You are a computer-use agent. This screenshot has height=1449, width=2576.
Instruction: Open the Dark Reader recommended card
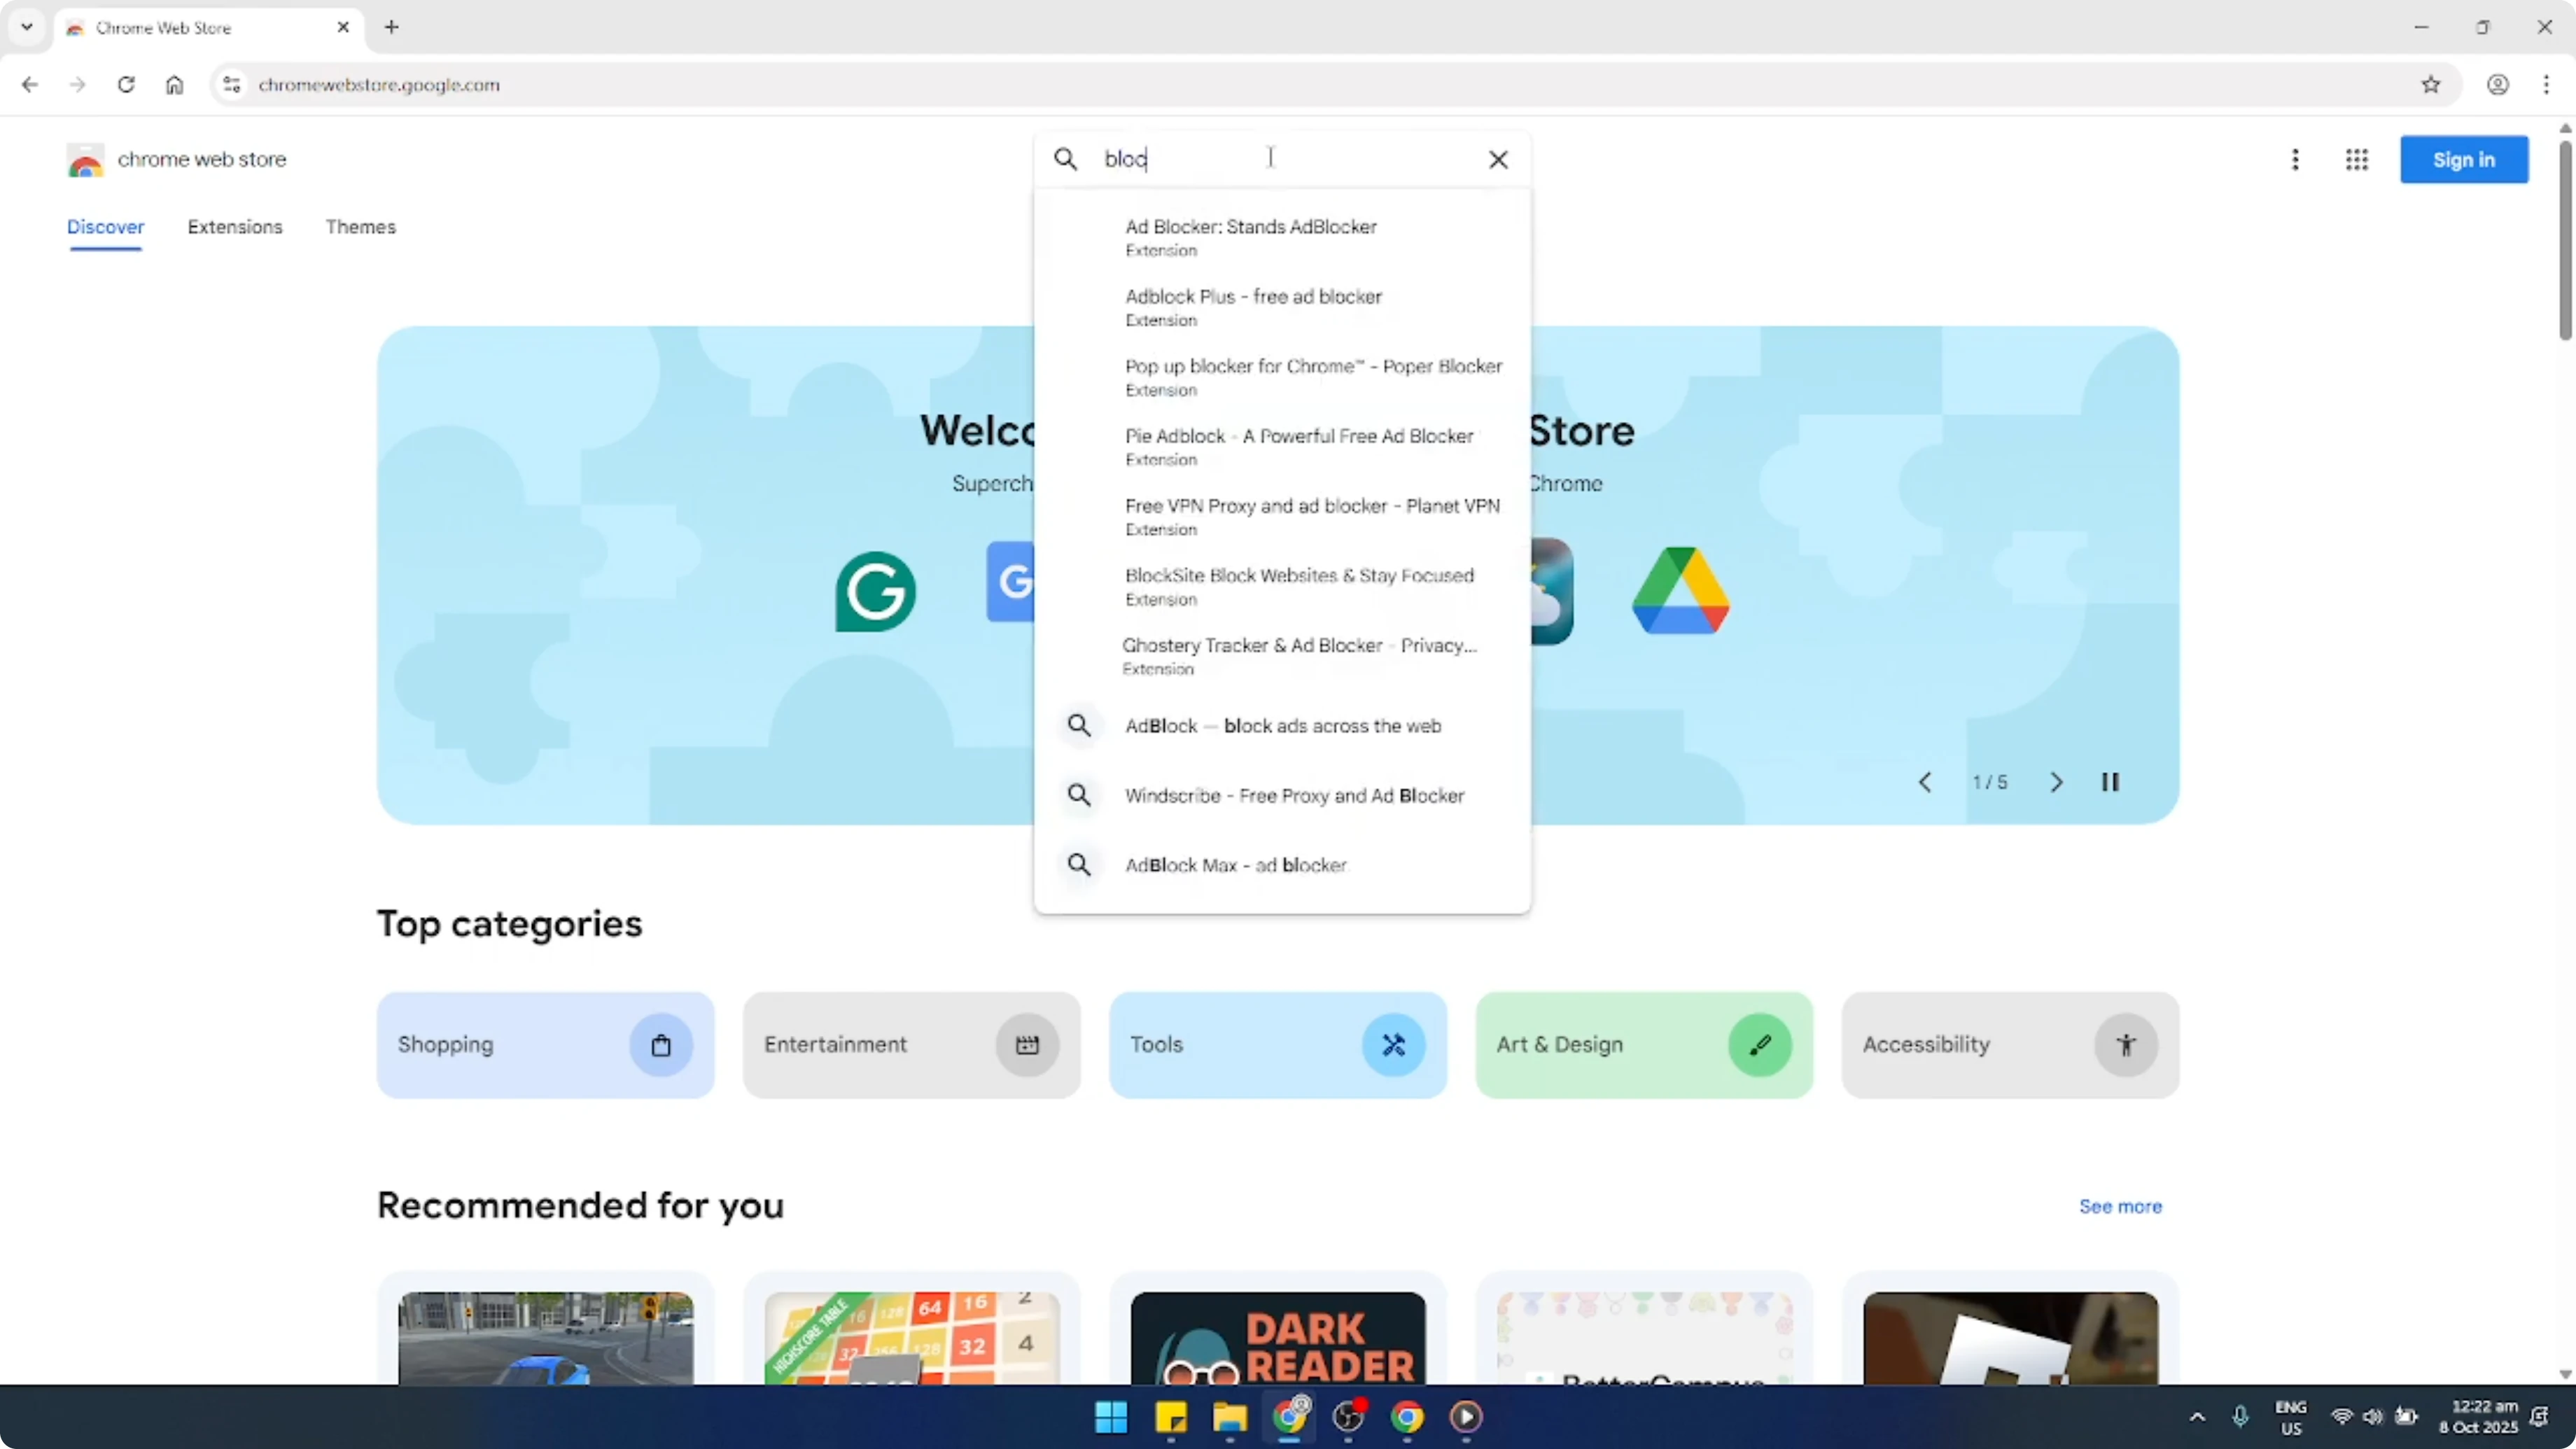coord(1278,1338)
